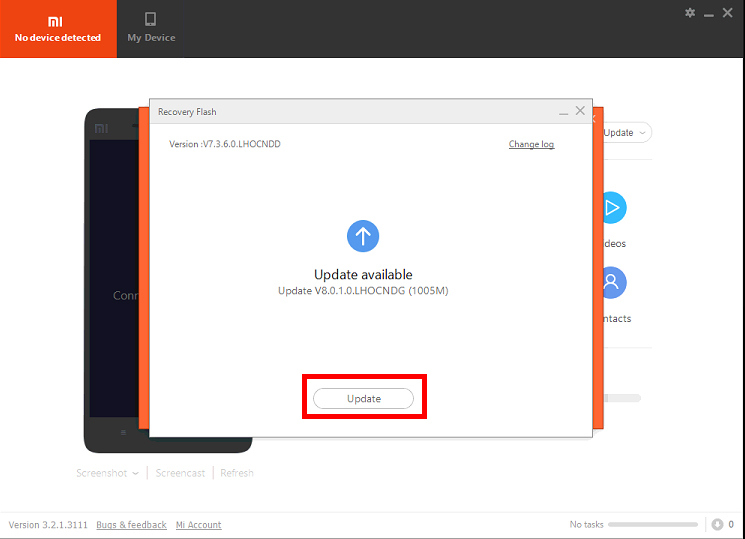
Task: Switch to the My Device tab
Action: pyautogui.click(x=151, y=29)
